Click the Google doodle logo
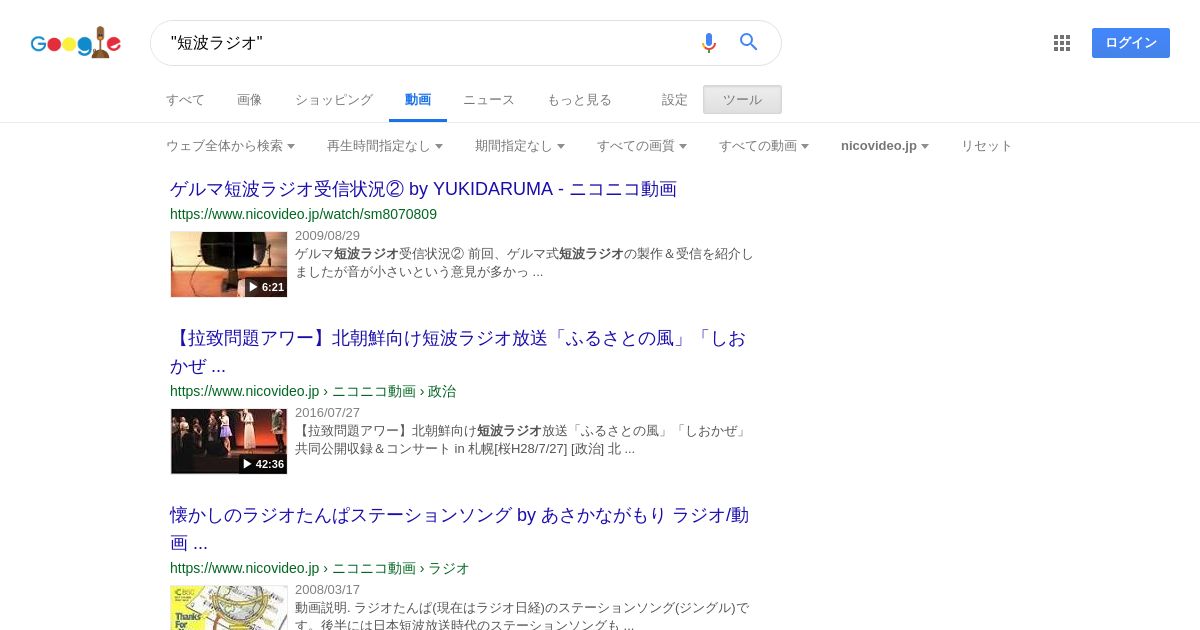Image resolution: width=1200 pixels, height=630 pixels. [x=76, y=43]
